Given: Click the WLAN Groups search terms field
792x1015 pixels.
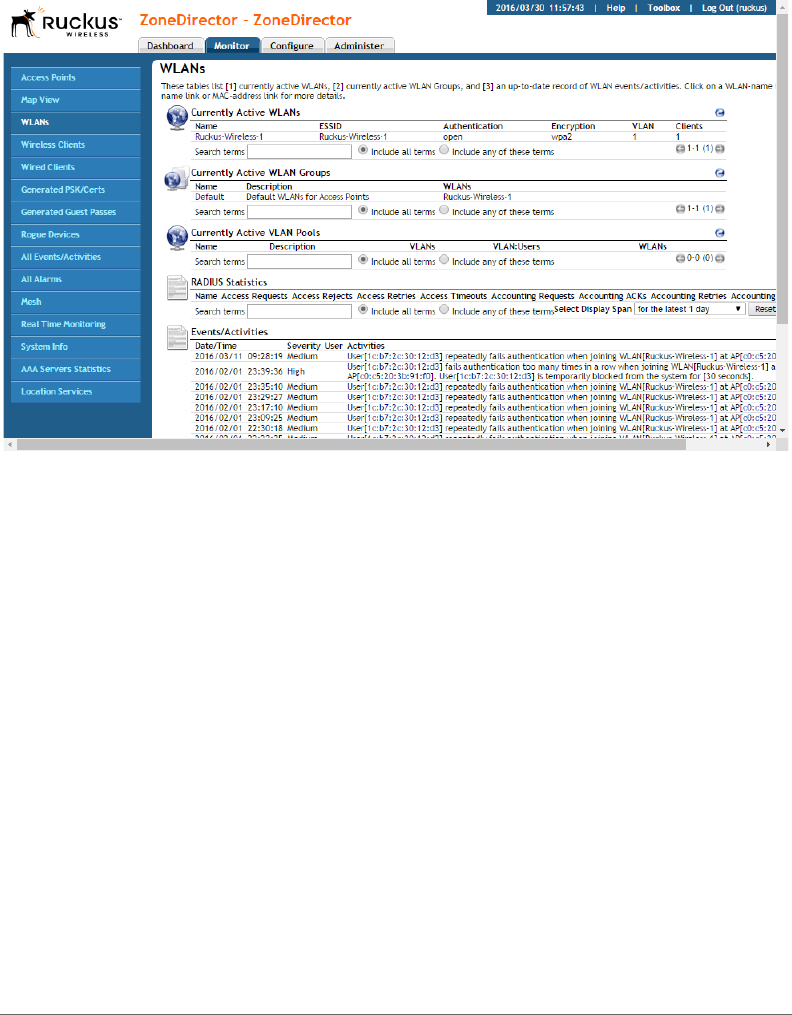Looking at the screenshot, I should (300, 212).
